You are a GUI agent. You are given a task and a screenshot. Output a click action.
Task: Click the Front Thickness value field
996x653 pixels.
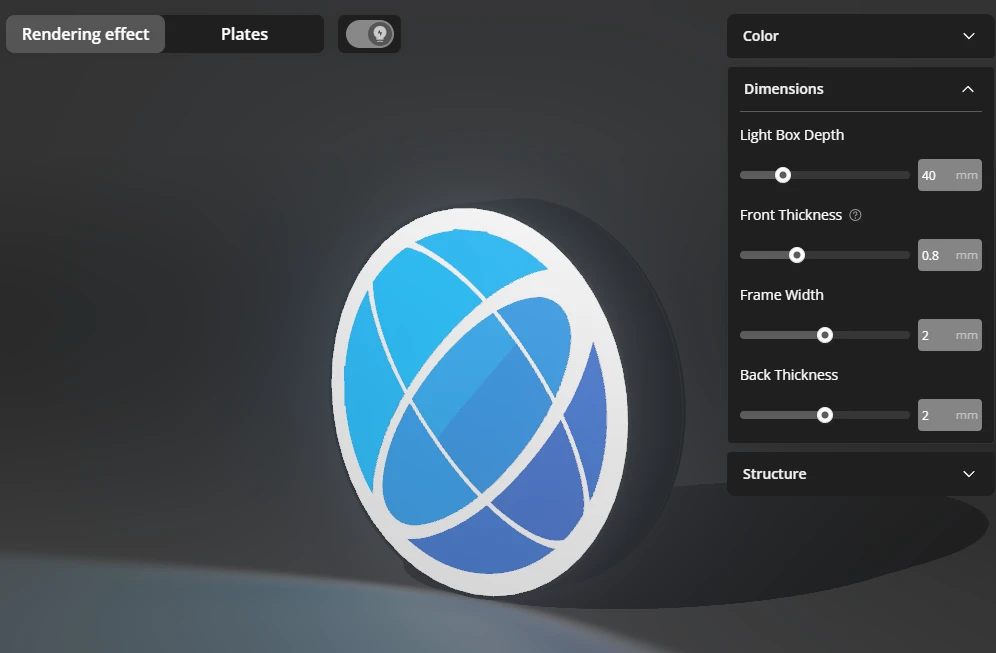[950, 255]
